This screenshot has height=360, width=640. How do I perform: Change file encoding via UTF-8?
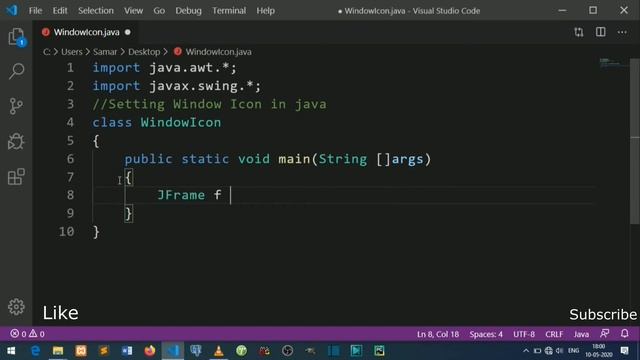point(524,334)
